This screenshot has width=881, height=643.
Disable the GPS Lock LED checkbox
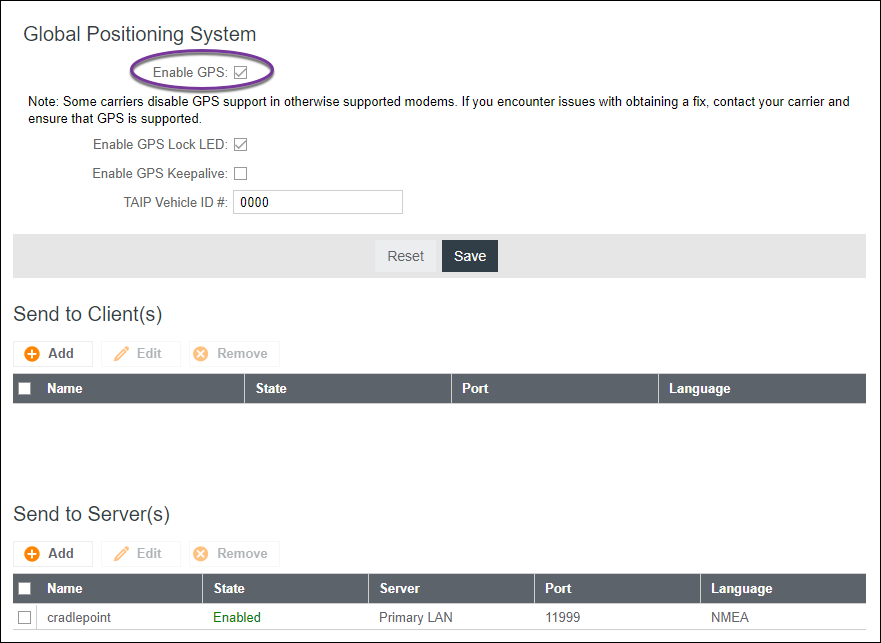(x=240, y=145)
